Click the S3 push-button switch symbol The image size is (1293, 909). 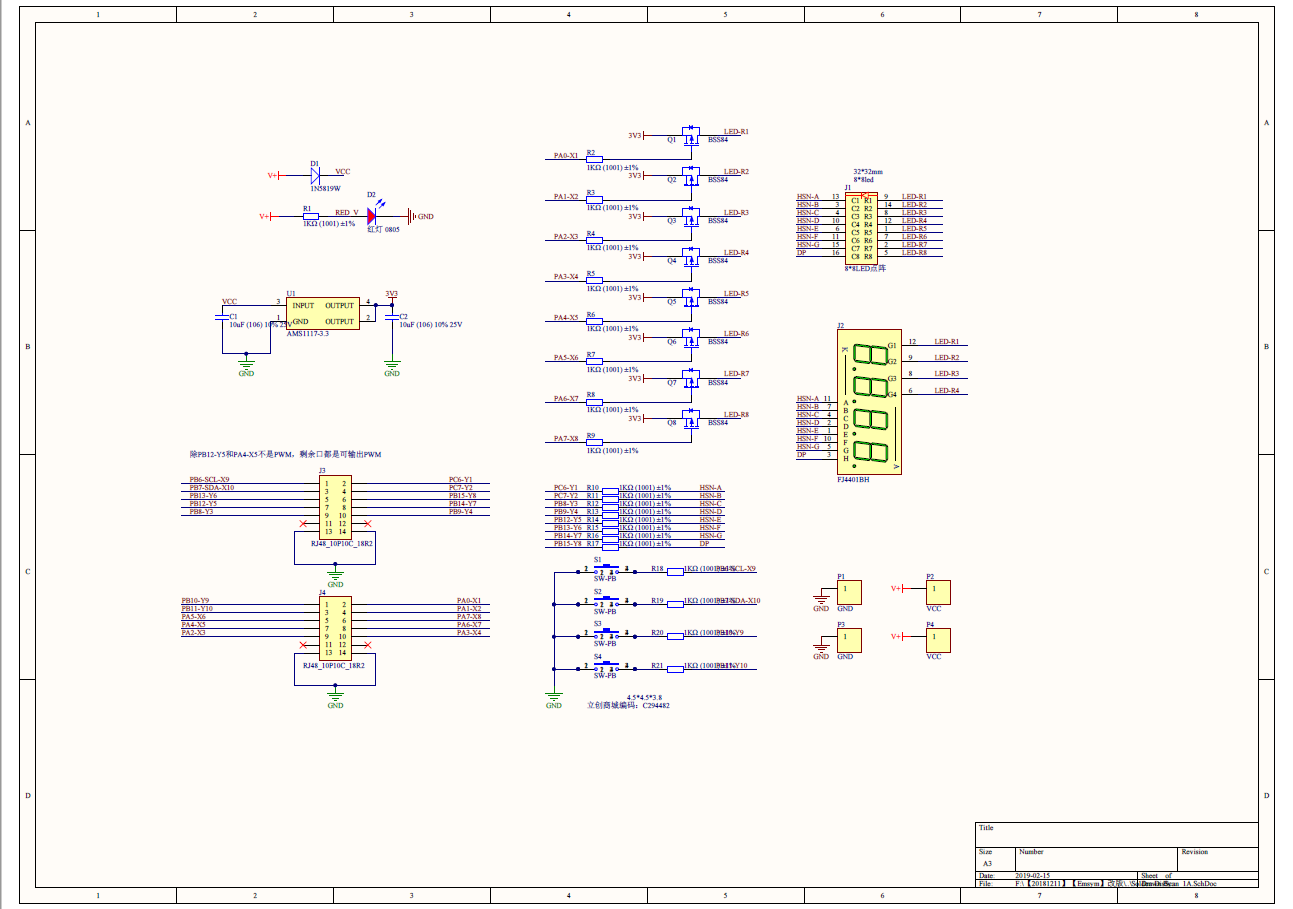606,634
